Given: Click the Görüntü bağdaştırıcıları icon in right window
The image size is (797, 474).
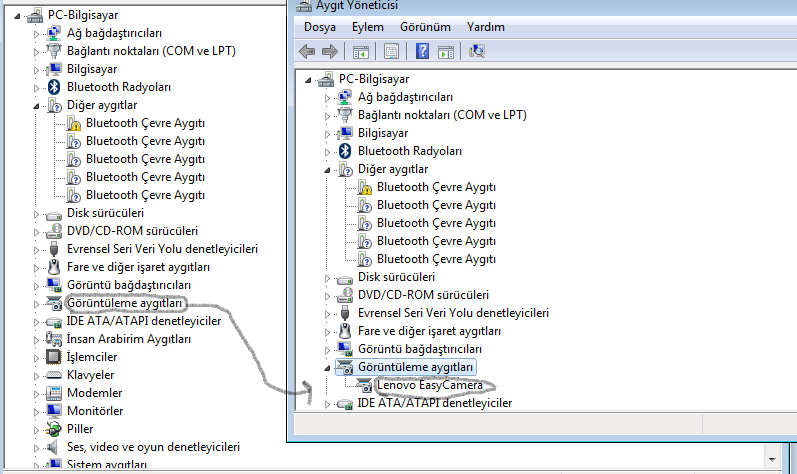Looking at the screenshot, I should pos(345,349).
